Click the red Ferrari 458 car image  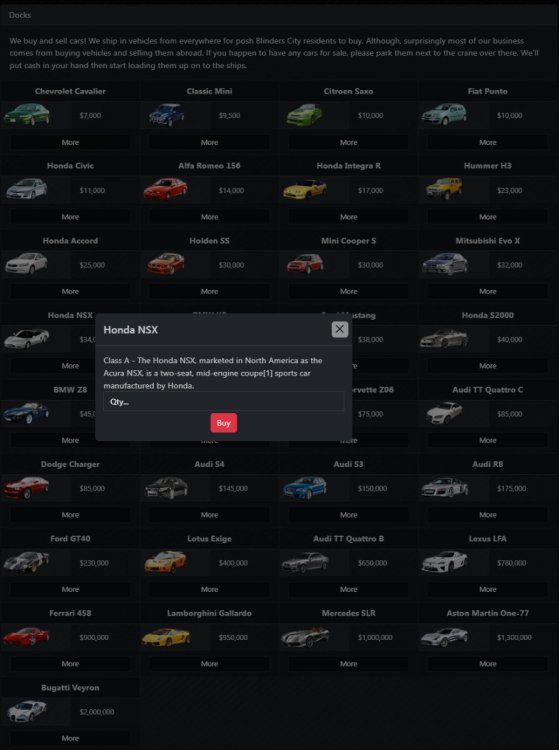[26, 637]
